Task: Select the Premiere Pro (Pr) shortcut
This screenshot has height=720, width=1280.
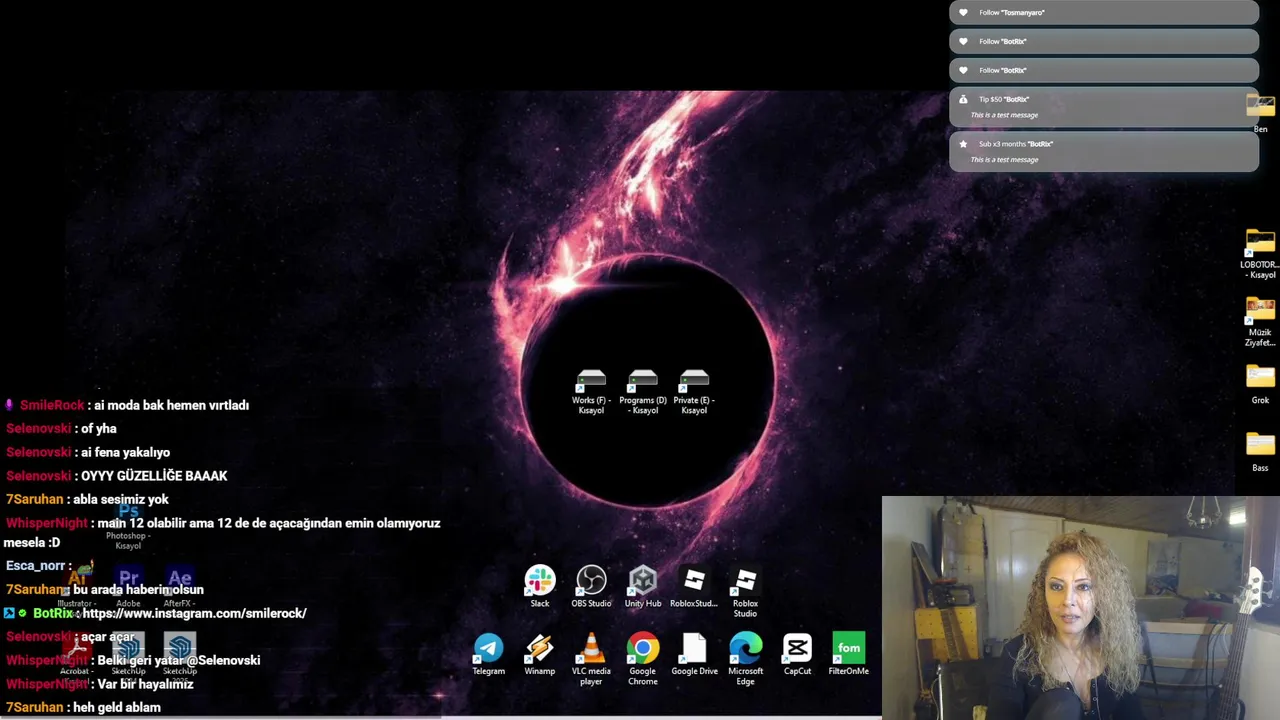Action: coord(128,588)
